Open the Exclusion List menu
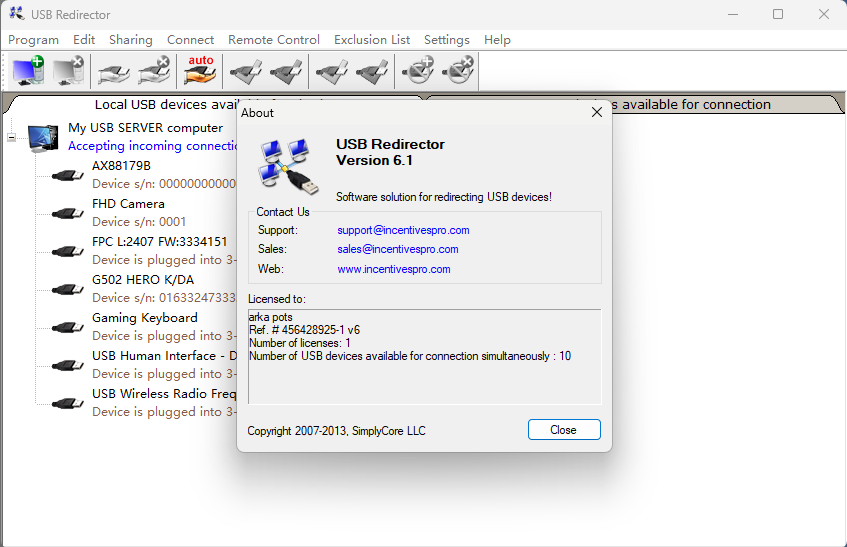The height and width of the screenshot is (547, 847). 372,40
